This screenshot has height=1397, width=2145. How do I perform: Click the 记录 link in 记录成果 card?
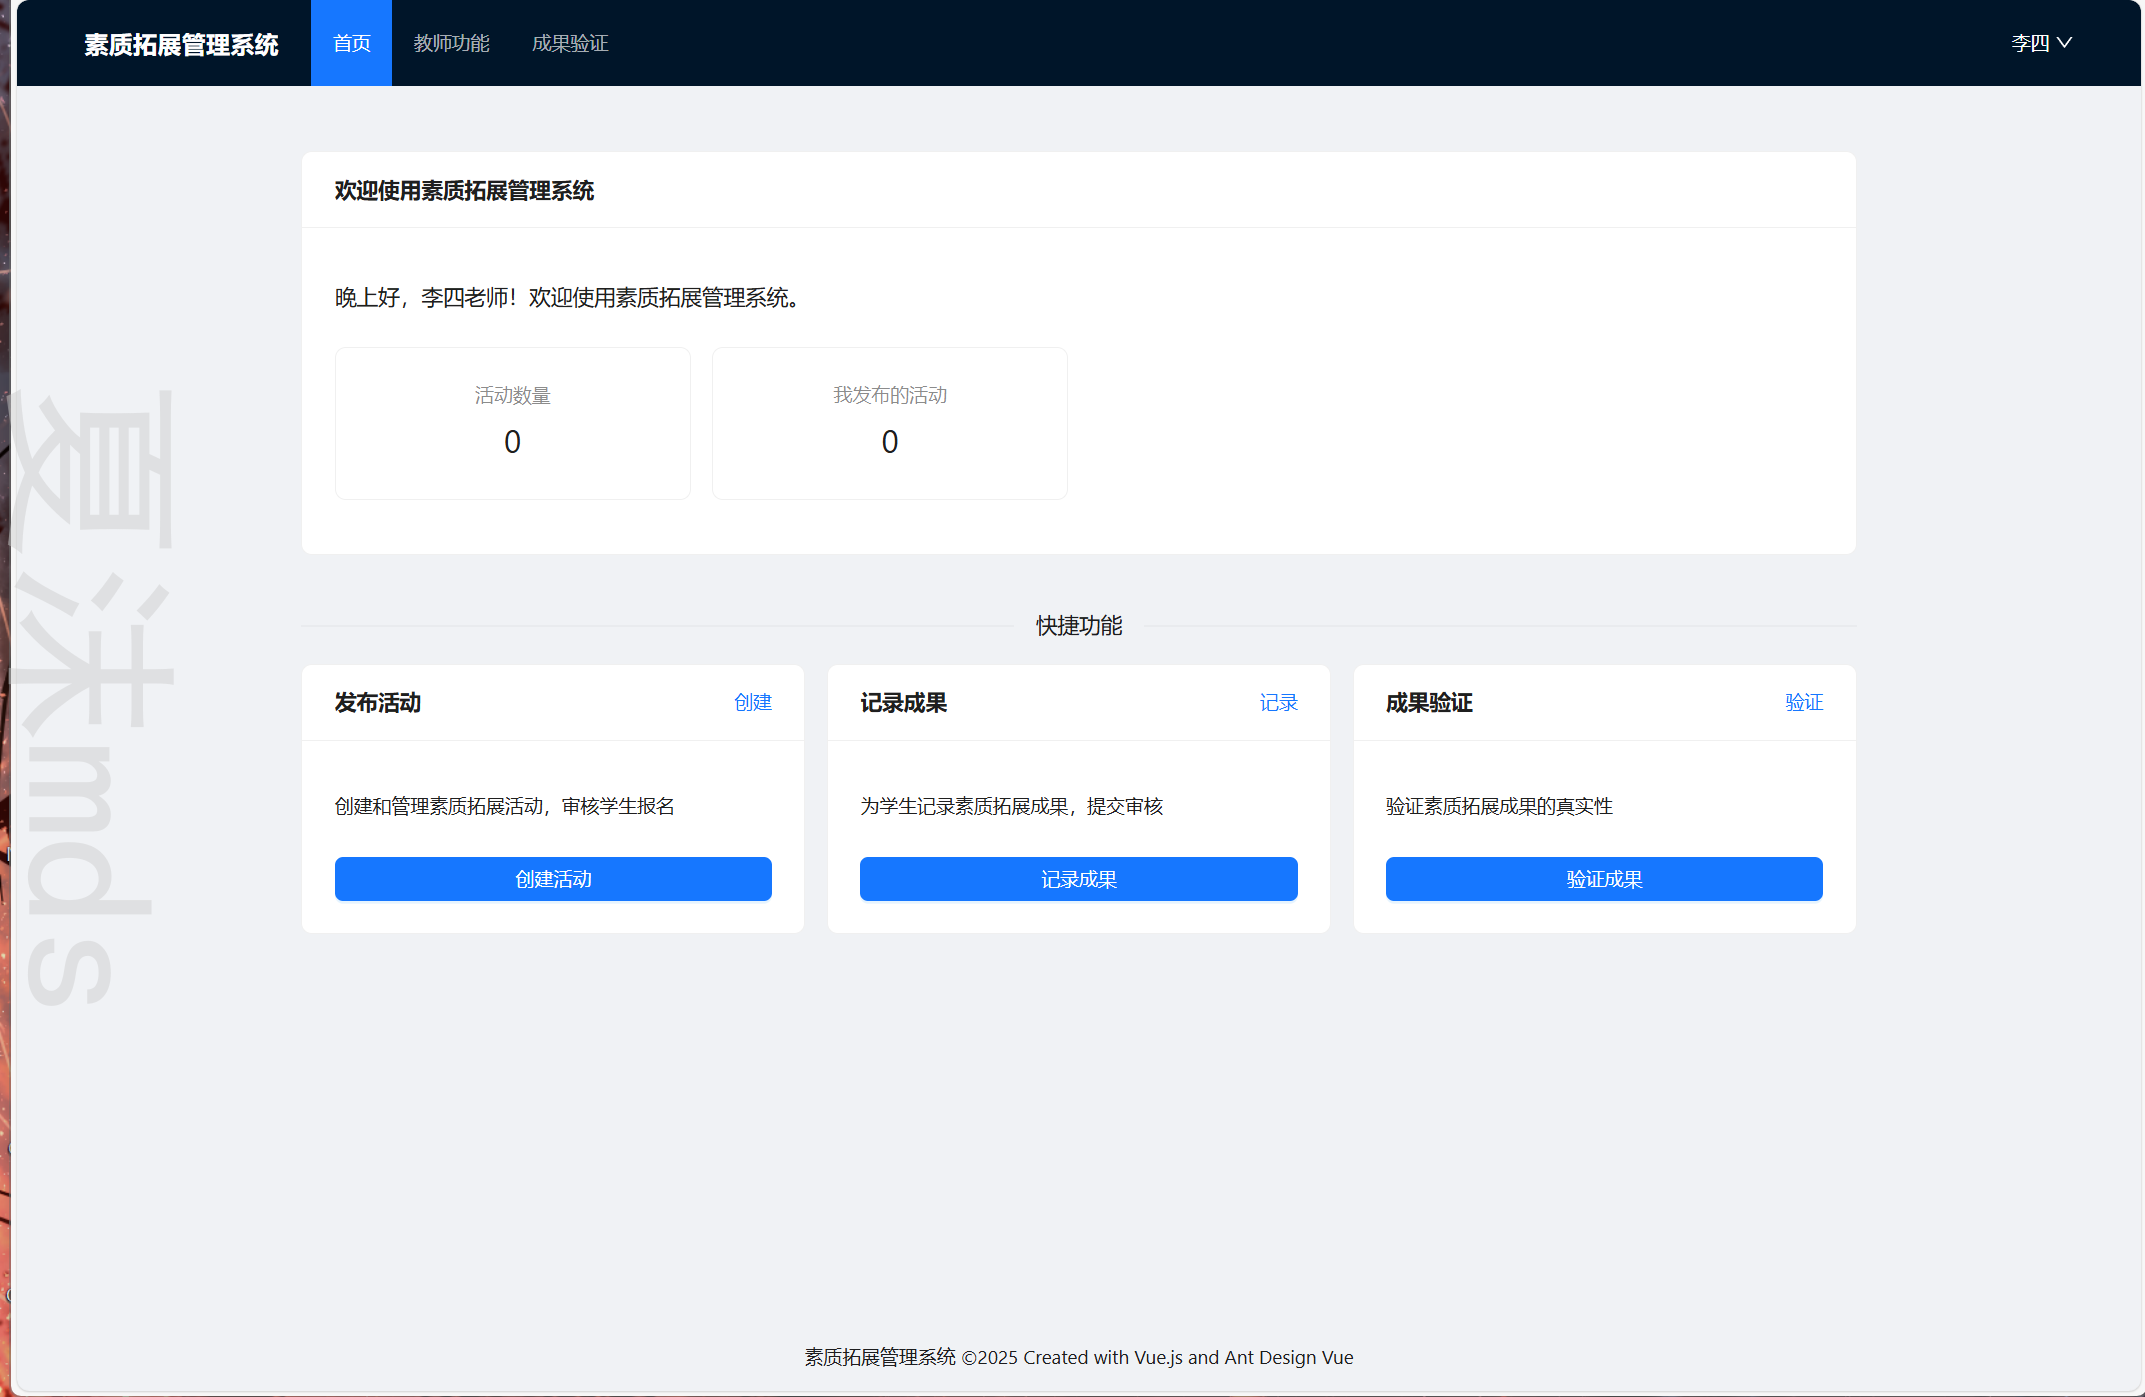(x=1278, y=702)
